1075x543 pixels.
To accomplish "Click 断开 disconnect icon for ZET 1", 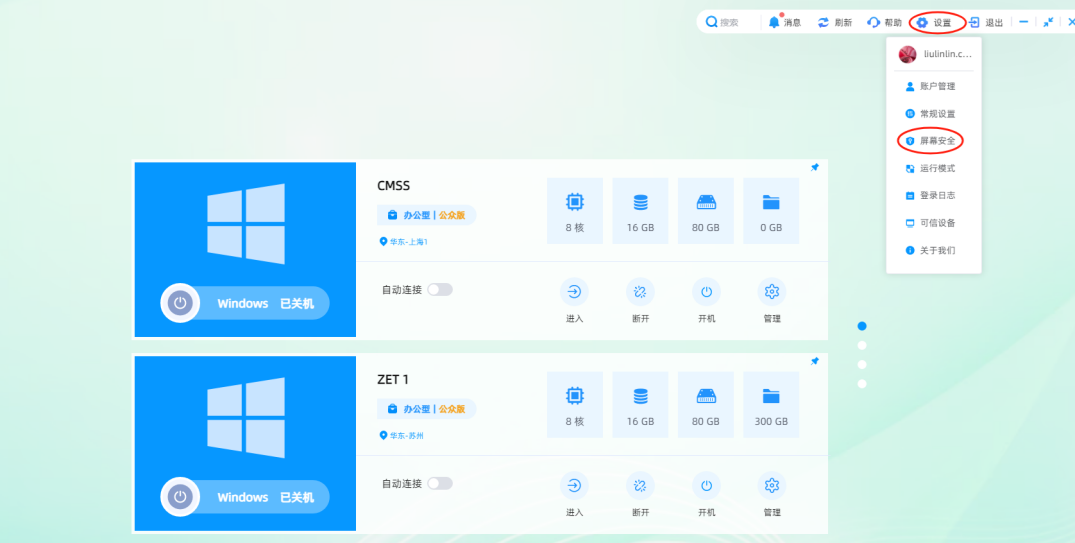I will point(640,485).
